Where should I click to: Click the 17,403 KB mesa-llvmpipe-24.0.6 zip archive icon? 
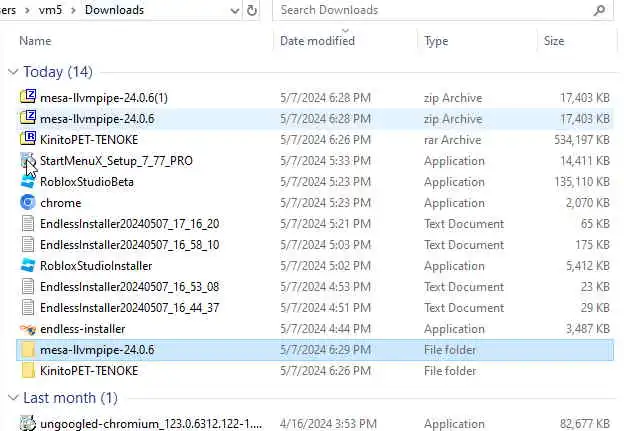pos(28,118)
